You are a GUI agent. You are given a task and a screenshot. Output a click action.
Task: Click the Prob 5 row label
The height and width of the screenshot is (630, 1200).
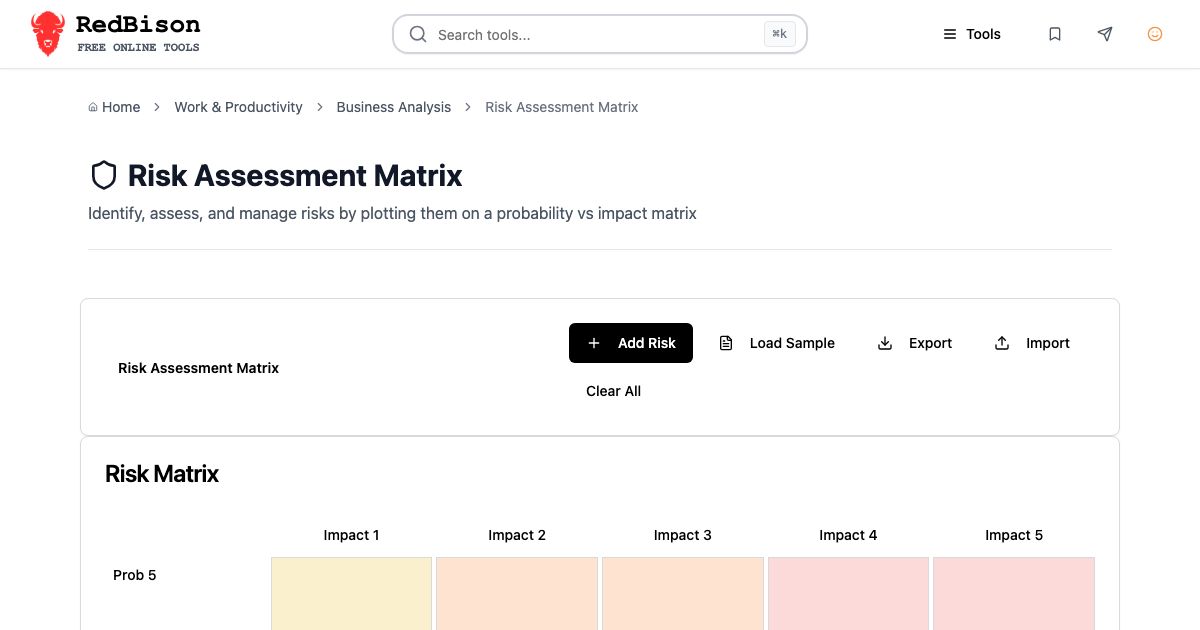135,575
